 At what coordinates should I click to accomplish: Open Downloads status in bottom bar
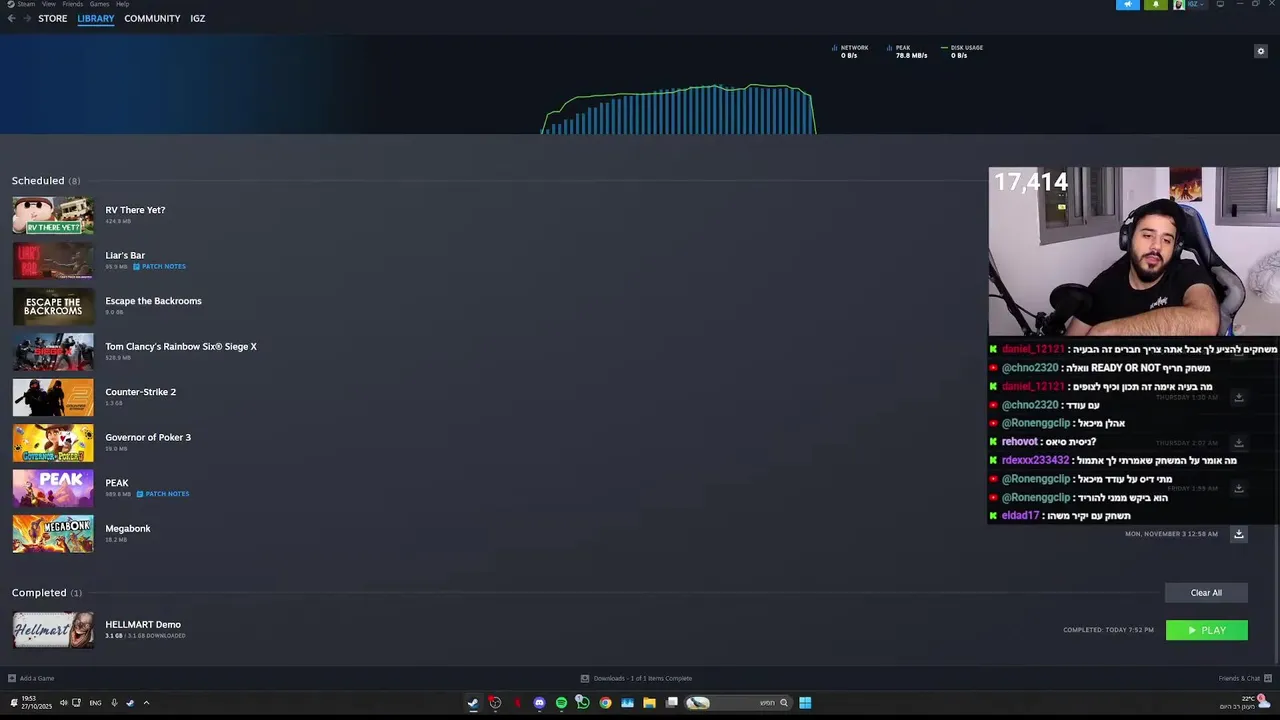point(636,678)
